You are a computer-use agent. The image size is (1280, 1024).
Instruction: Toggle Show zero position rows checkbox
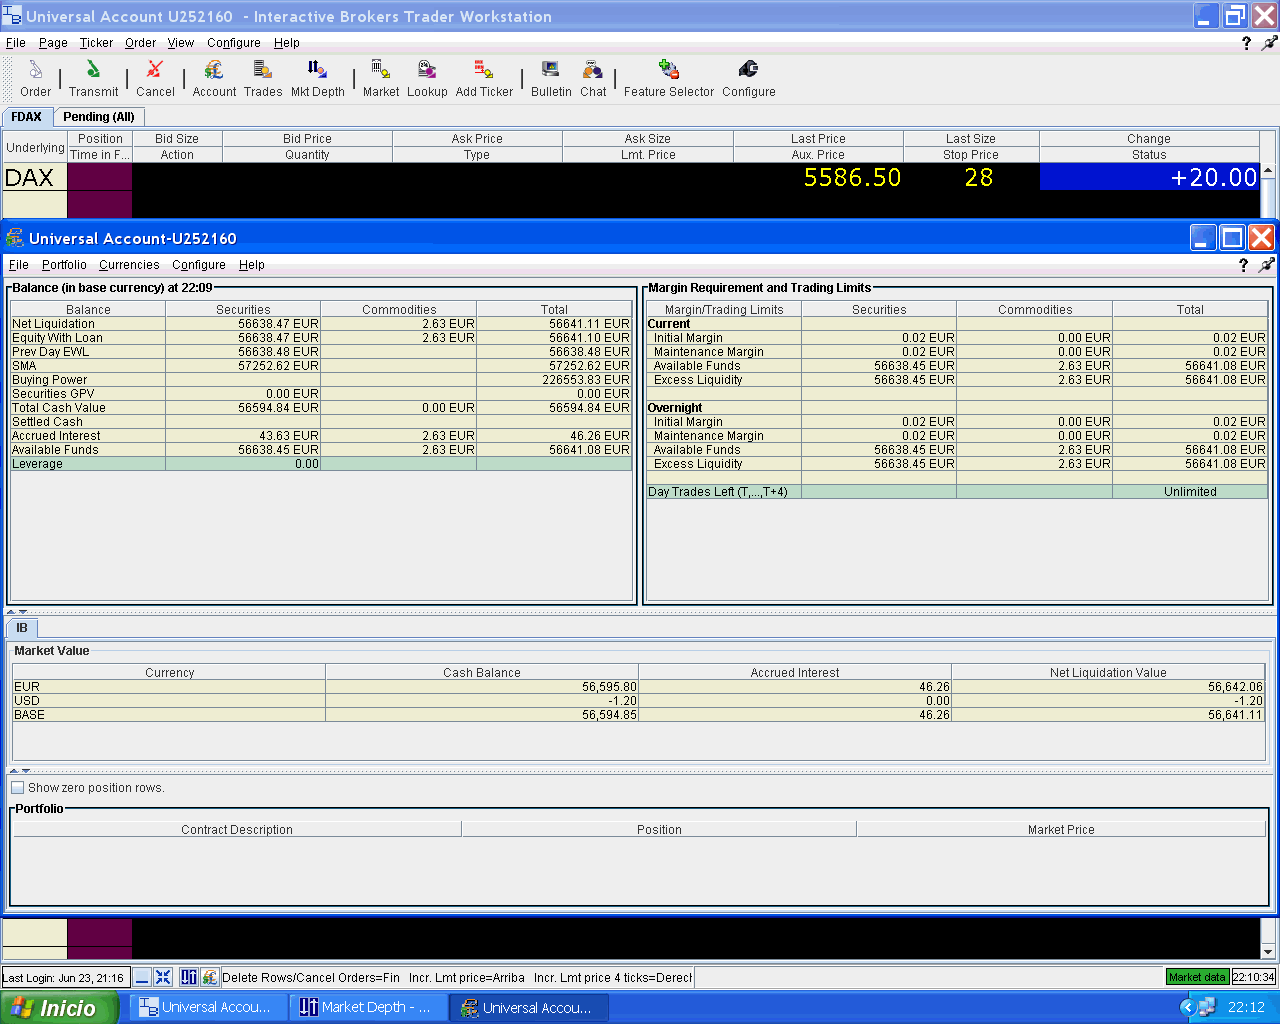(x=18, y=788)
